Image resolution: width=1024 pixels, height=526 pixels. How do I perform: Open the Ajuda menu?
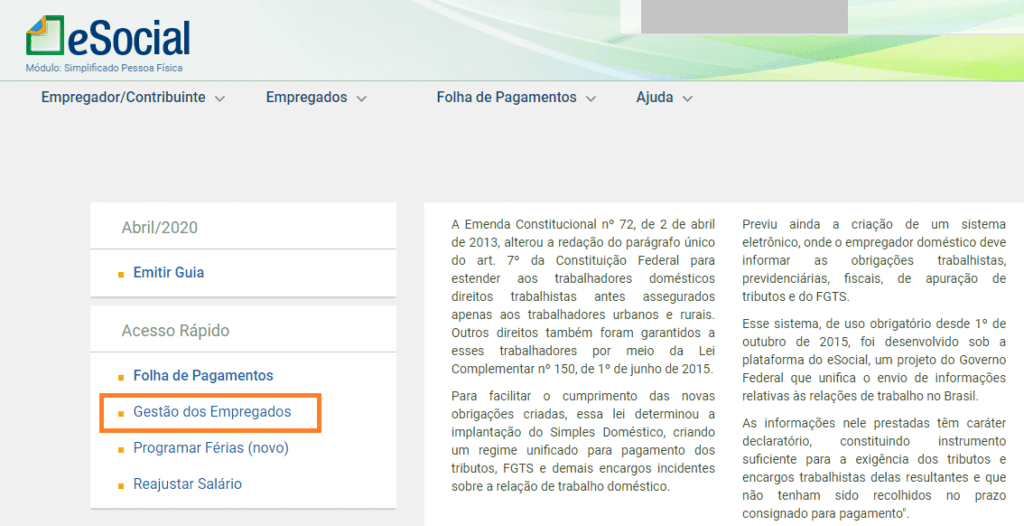tap(654, 97)
